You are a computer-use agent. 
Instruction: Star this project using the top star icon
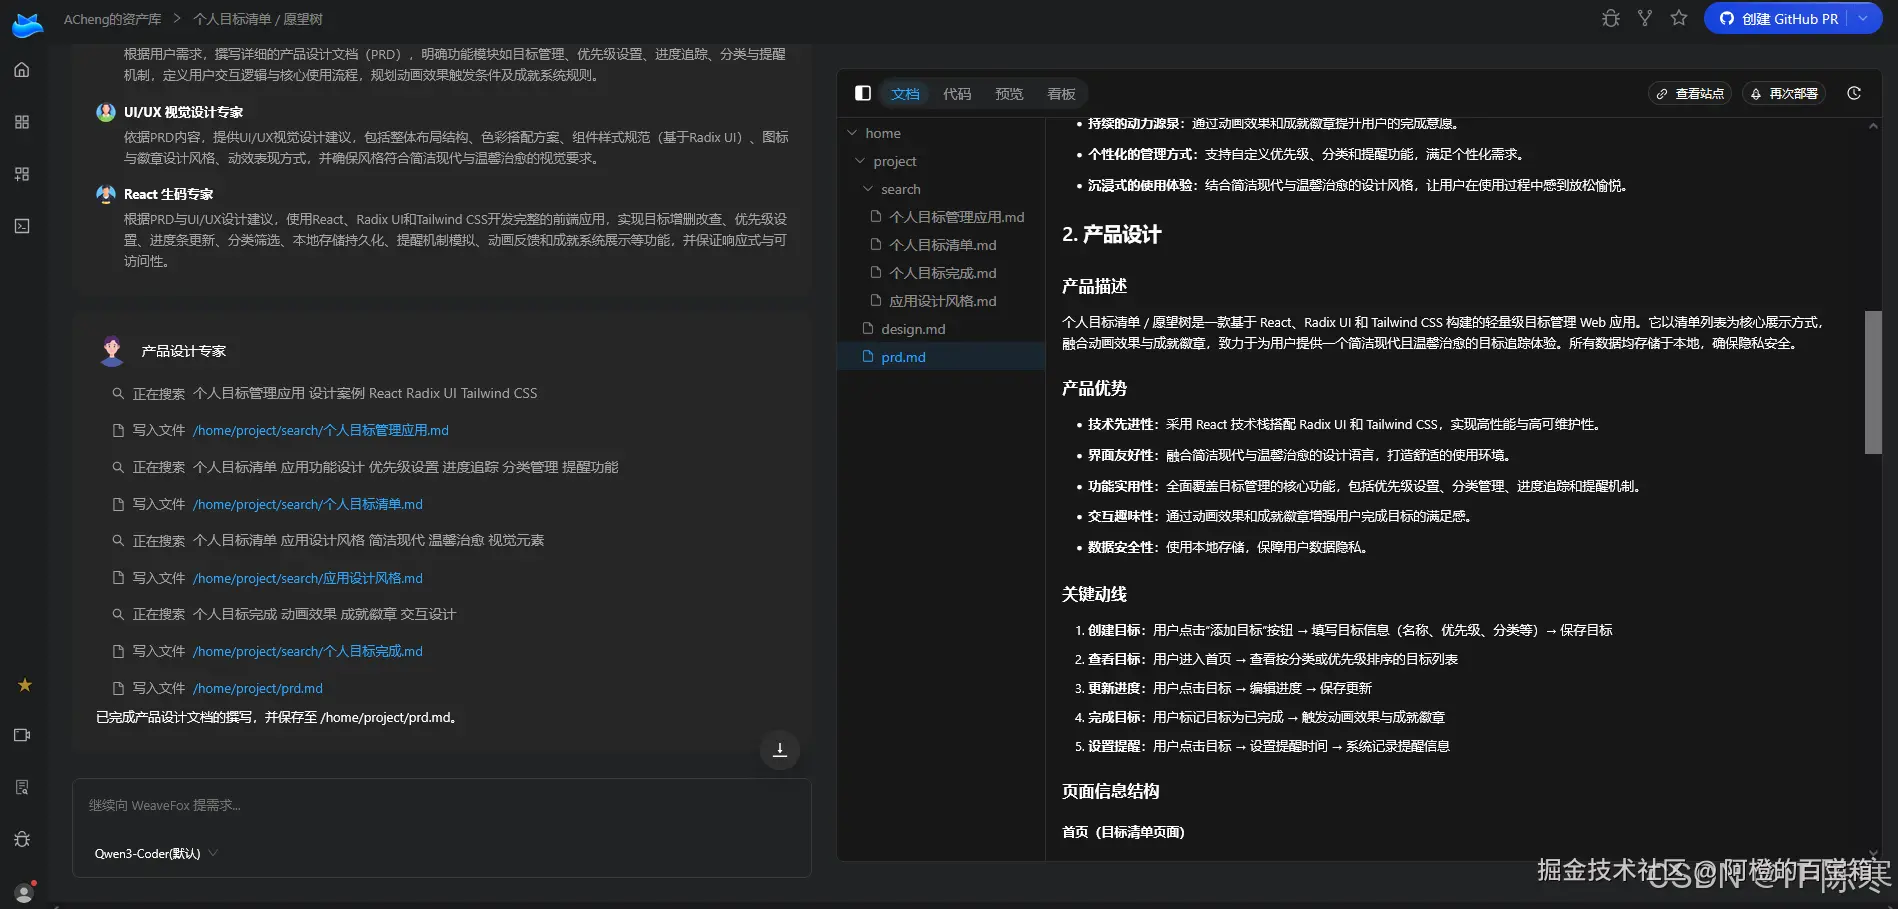click(x=1678, y=18)
